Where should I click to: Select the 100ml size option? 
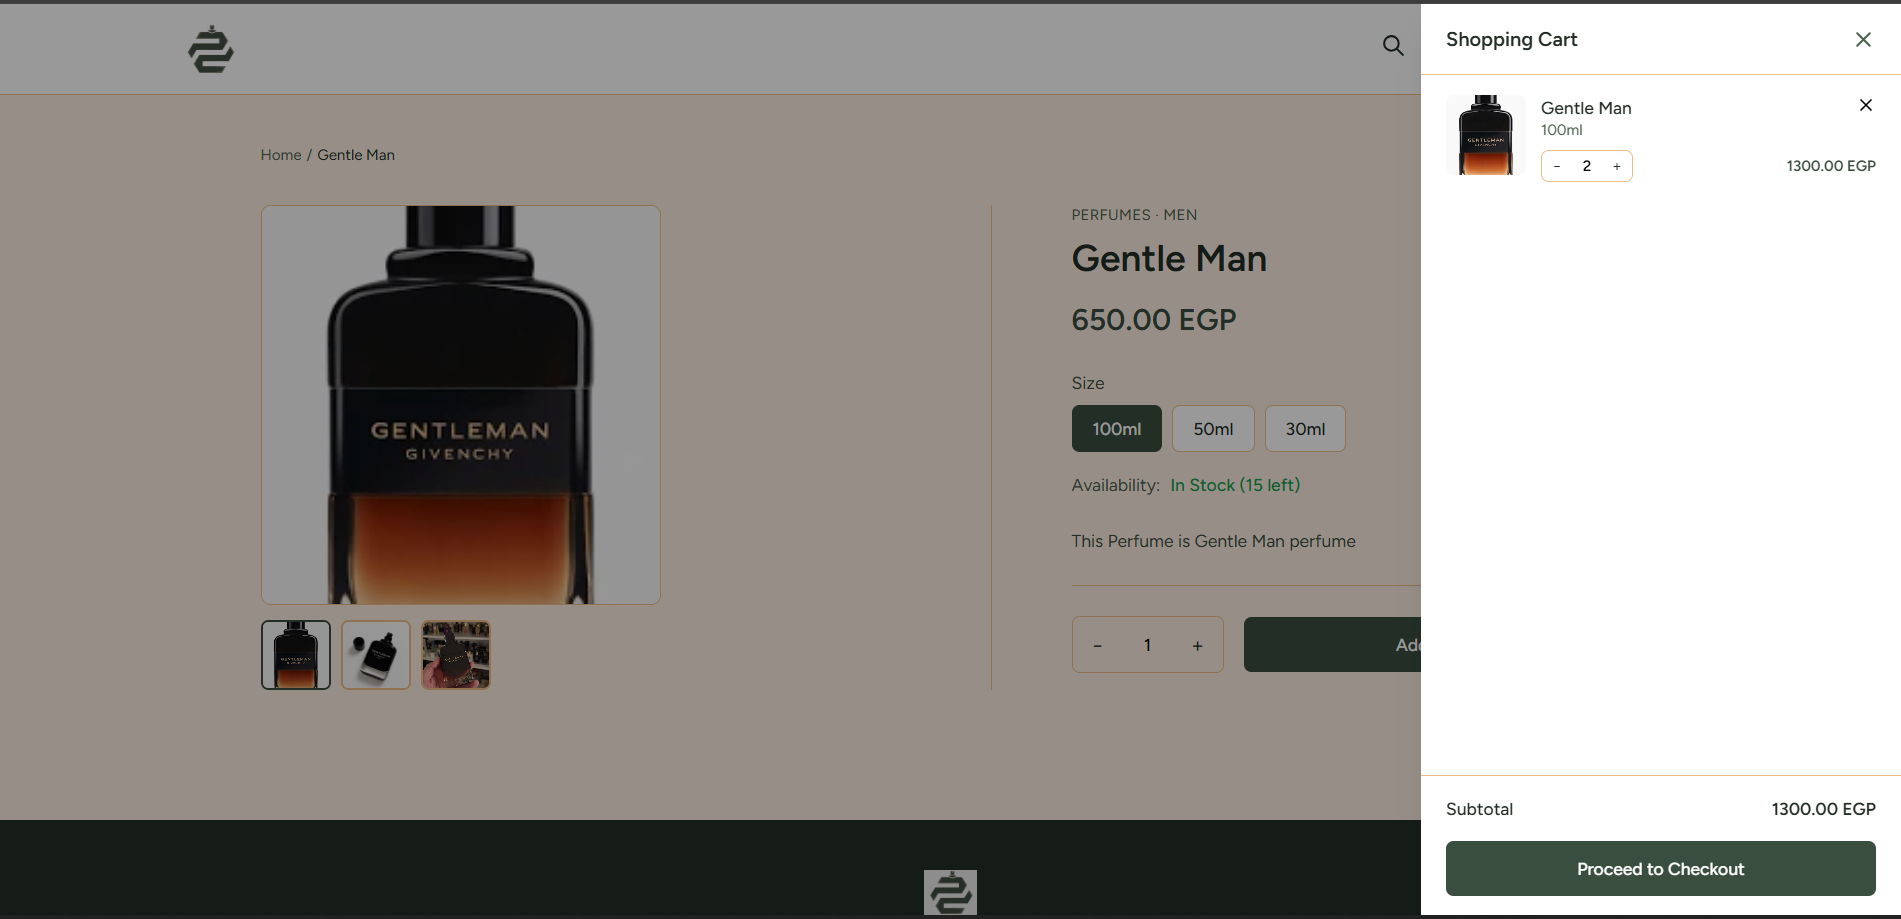1117,429
